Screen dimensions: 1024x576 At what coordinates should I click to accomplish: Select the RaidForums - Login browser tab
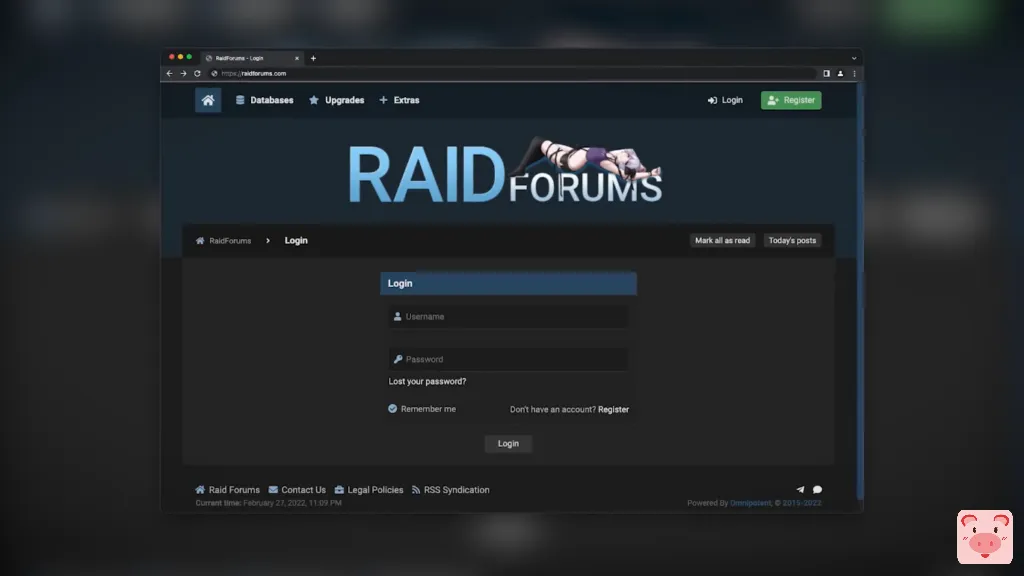coord(251,58)
